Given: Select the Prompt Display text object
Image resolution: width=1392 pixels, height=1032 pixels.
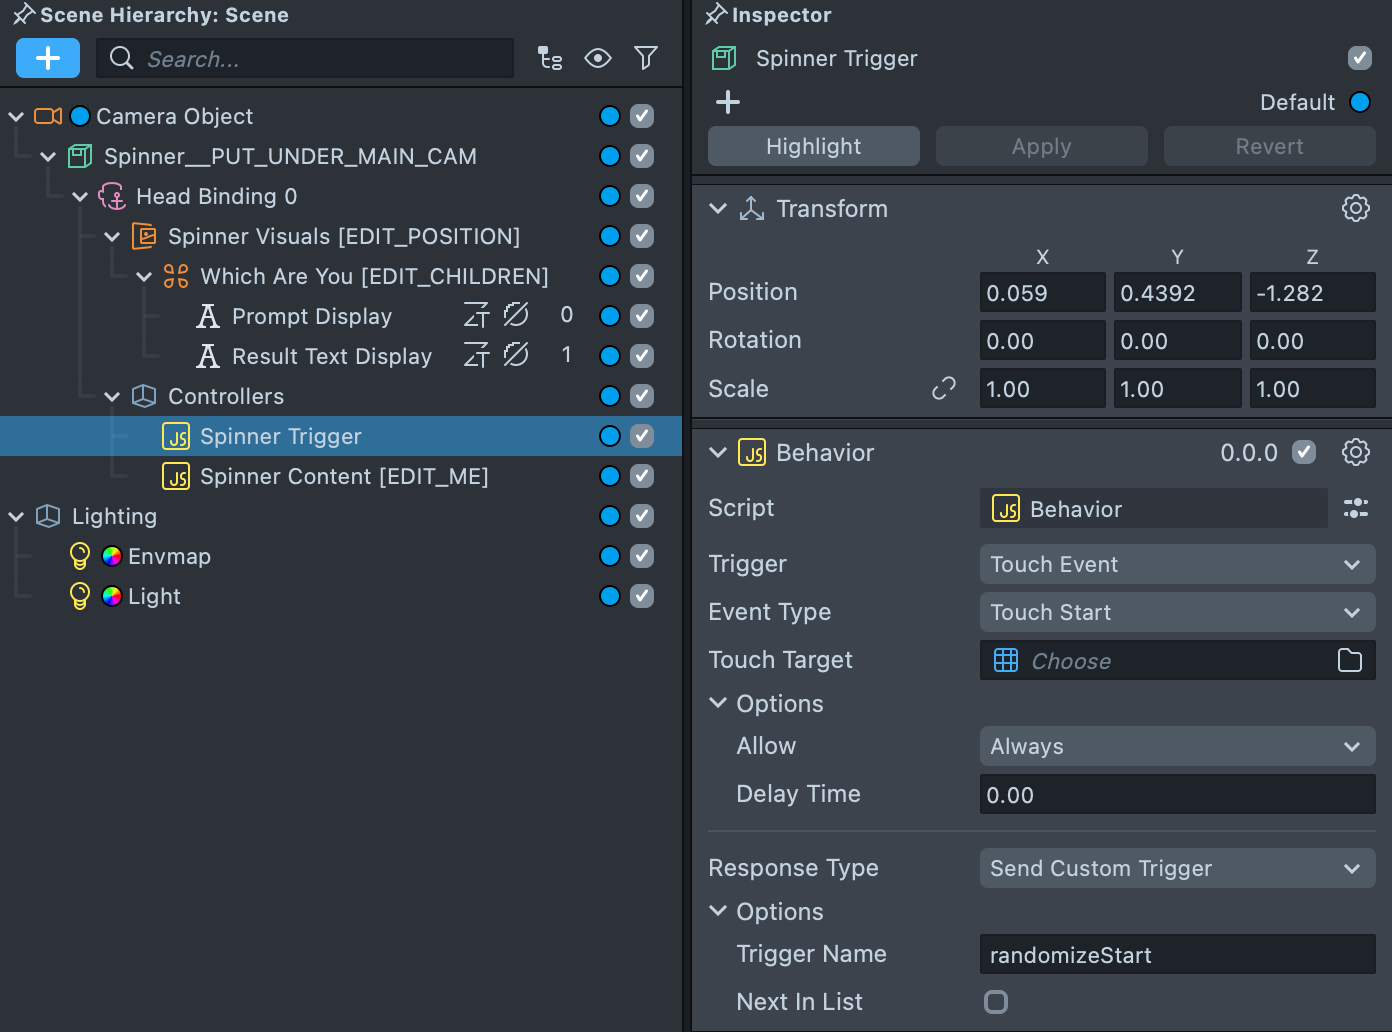Looking at the screenshot, I should tap(311, 317).
